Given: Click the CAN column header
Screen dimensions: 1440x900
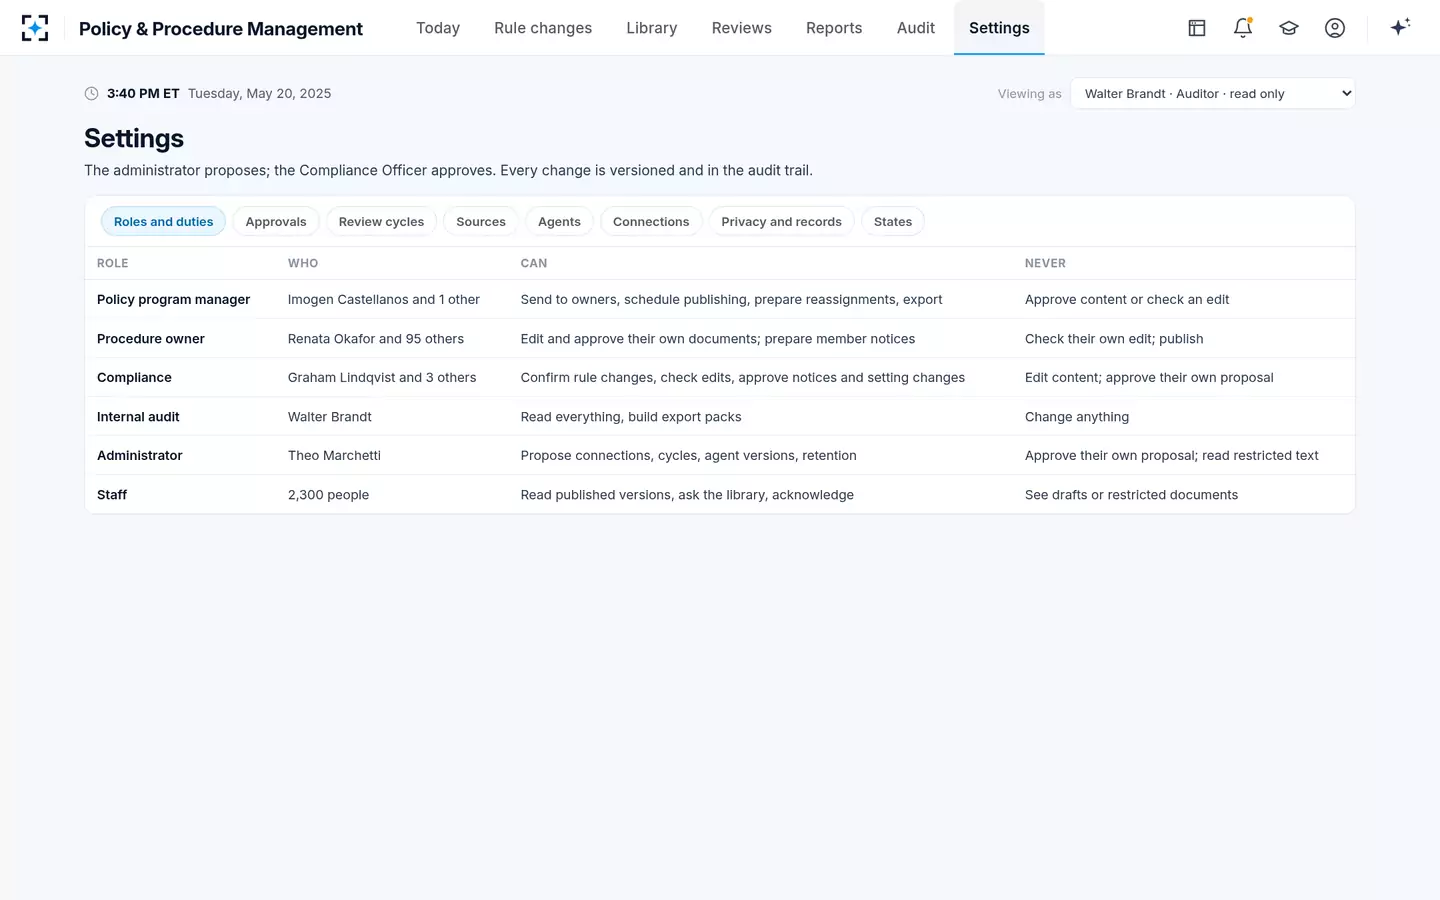Looking at the screenshot, I should pos(534,263).
